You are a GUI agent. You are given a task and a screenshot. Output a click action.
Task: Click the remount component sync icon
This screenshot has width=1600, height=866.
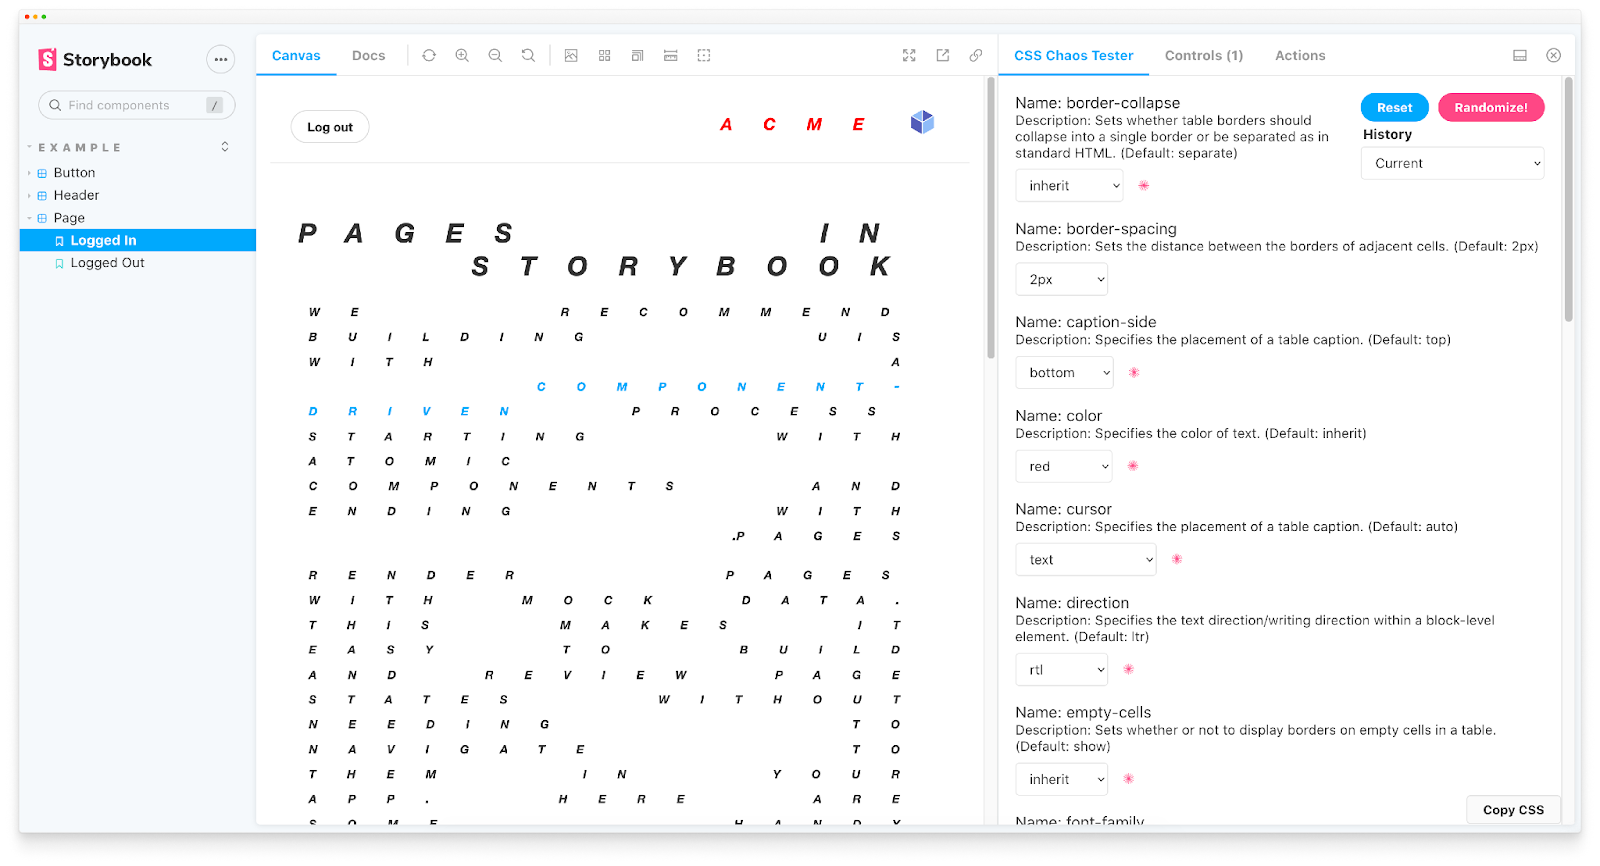429,56
